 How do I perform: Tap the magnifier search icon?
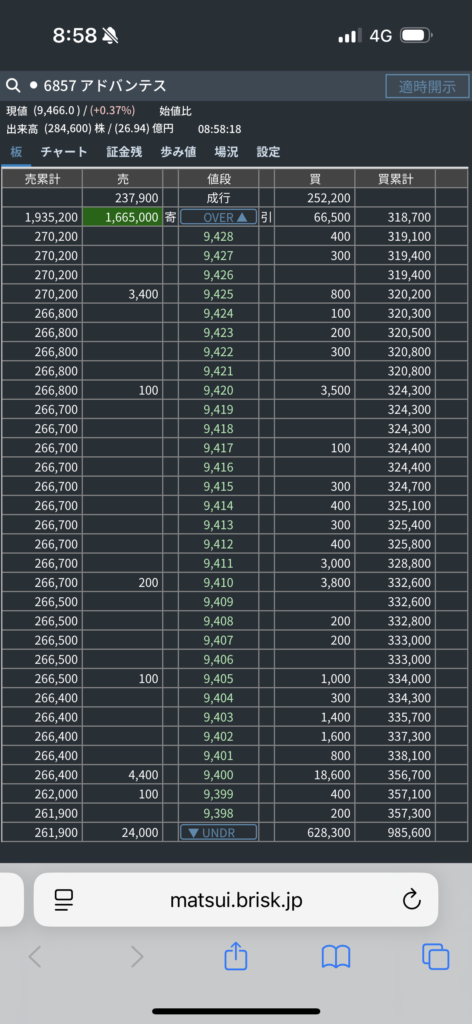(13, 86)
